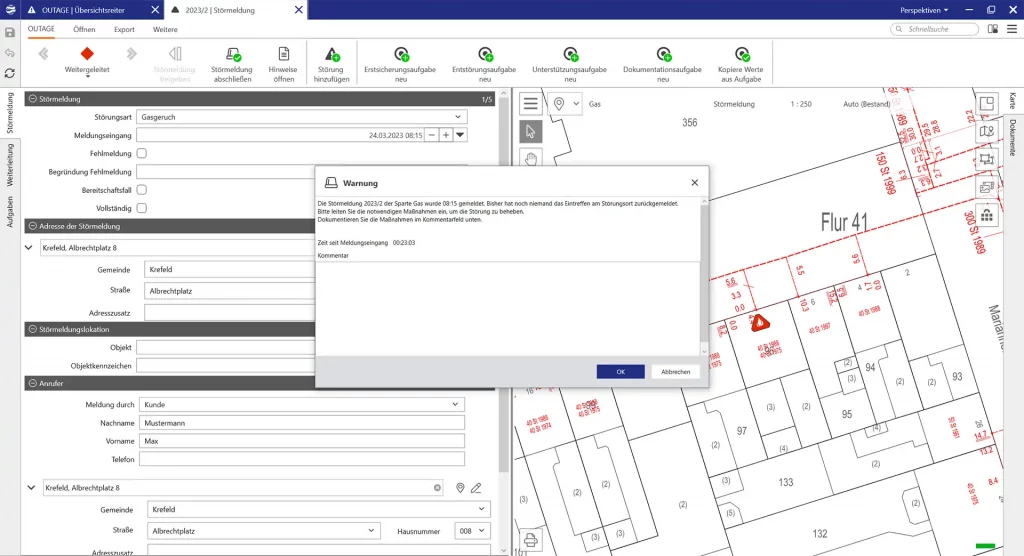Image resolution: width=1024 pixels, height=556 pixels.
Task: Click the Störmeldung abschließen toolbar icon
Action: point(232,55)
